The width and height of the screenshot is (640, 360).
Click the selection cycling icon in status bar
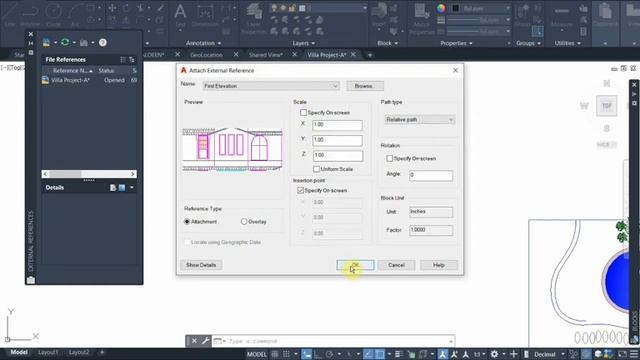coord(423,354)
